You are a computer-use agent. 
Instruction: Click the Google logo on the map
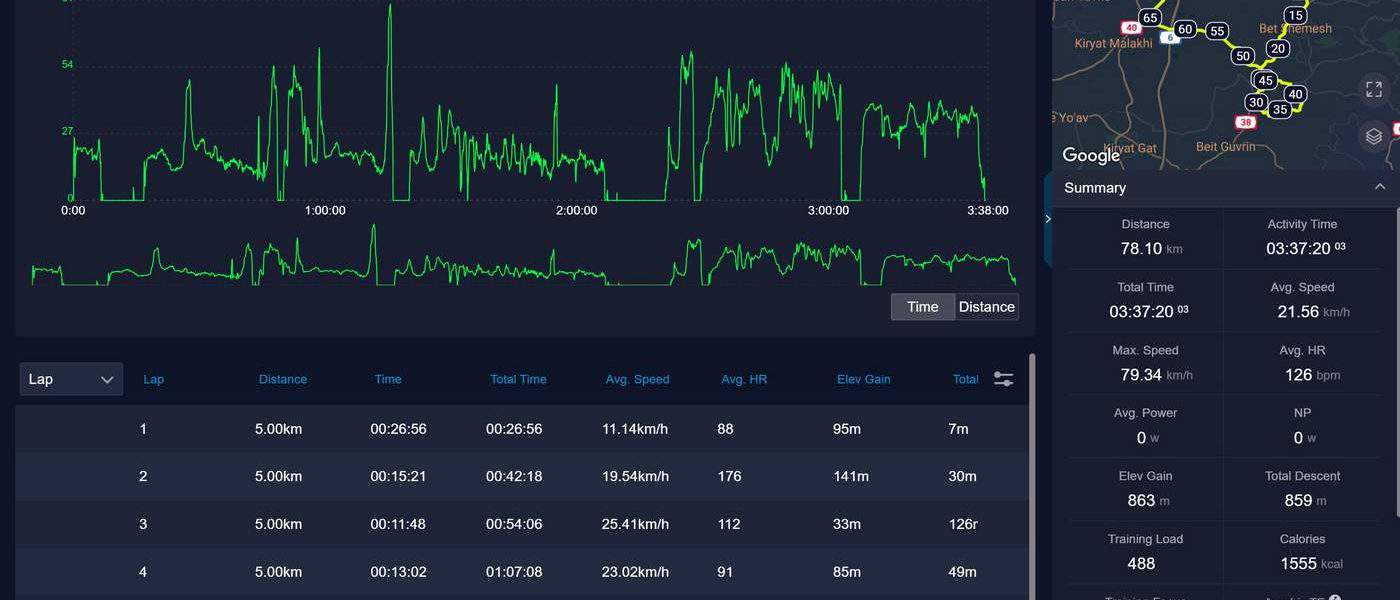click(x=1091, y=155)
